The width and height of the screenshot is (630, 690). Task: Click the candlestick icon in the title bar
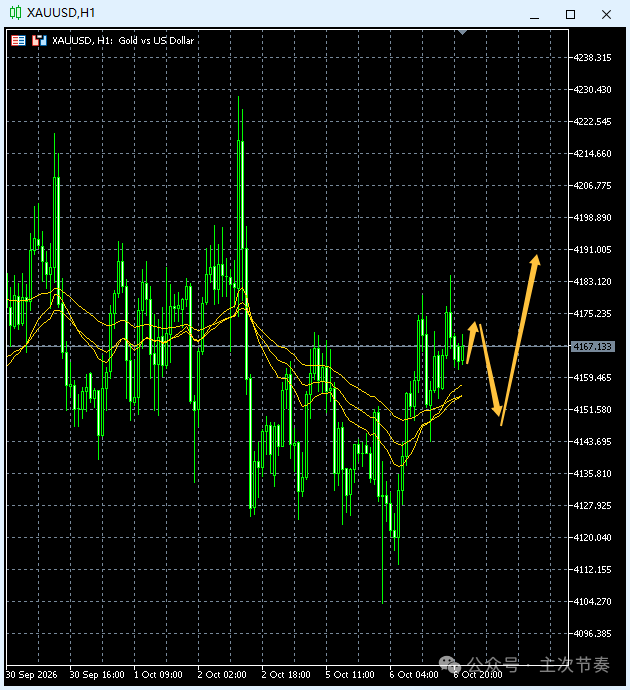coord(15,13)
